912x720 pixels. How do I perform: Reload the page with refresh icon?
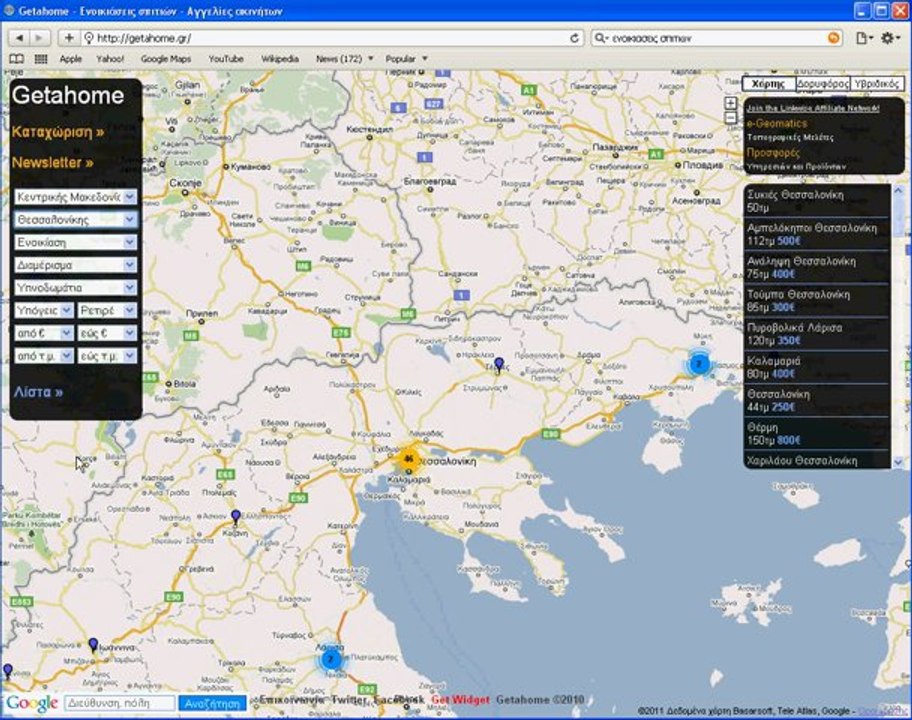[574, 38]
